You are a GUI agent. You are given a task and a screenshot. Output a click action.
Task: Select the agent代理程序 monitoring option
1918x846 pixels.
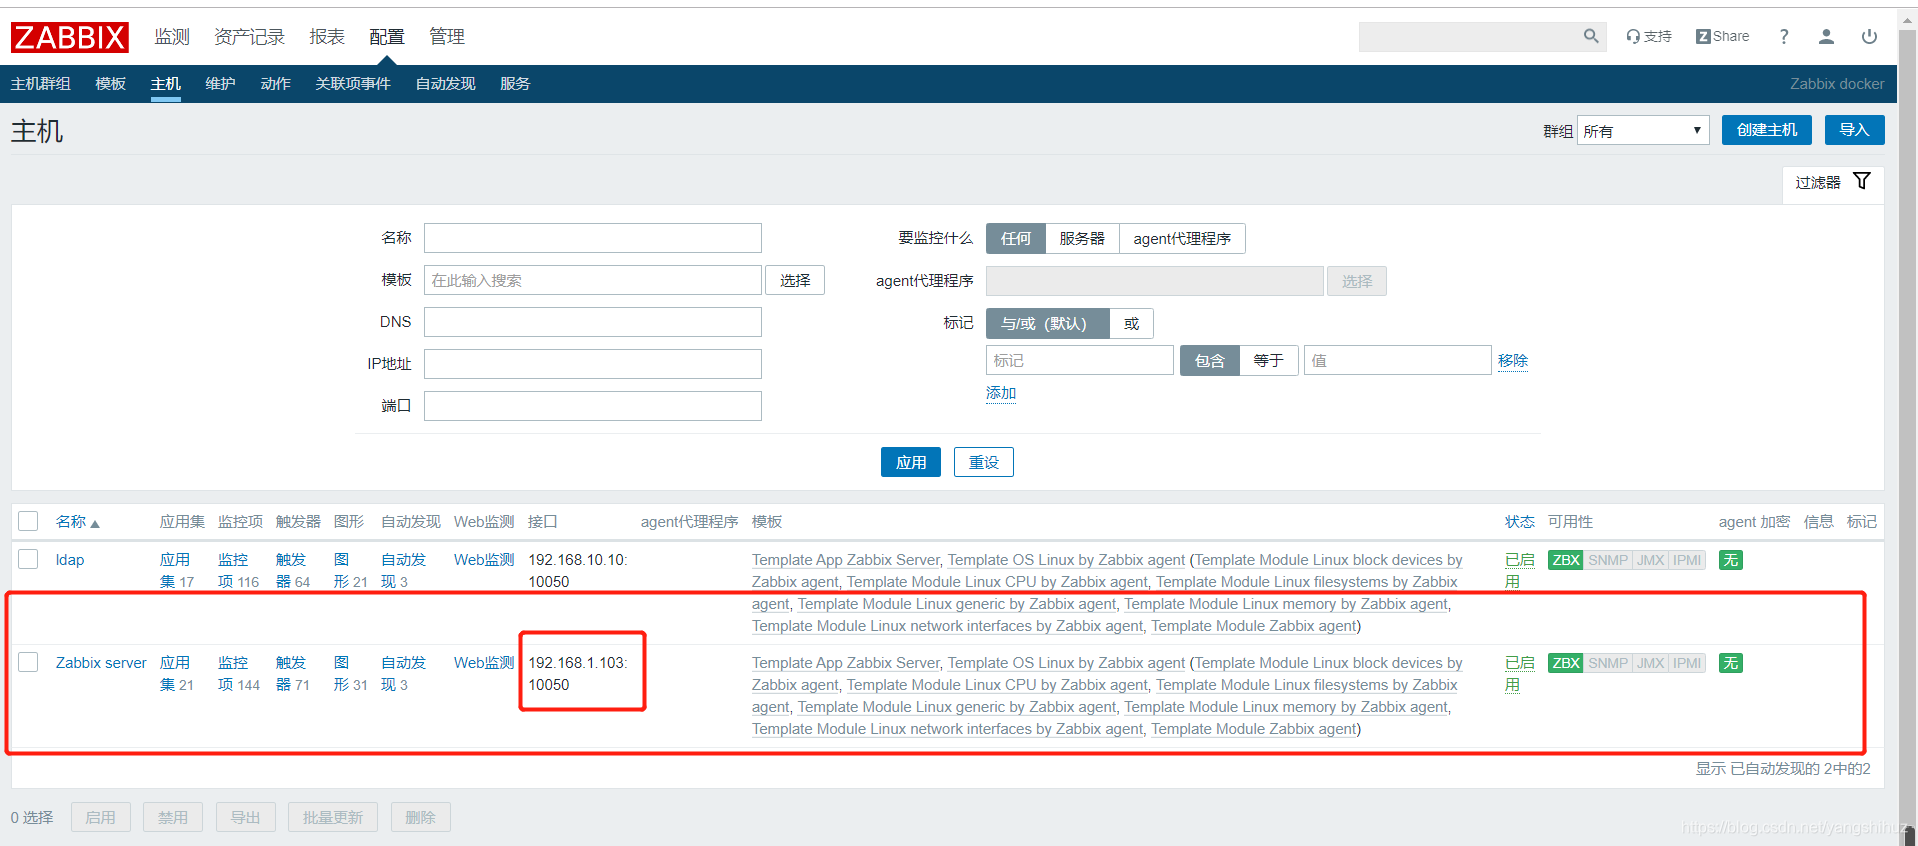[1182, 238]
